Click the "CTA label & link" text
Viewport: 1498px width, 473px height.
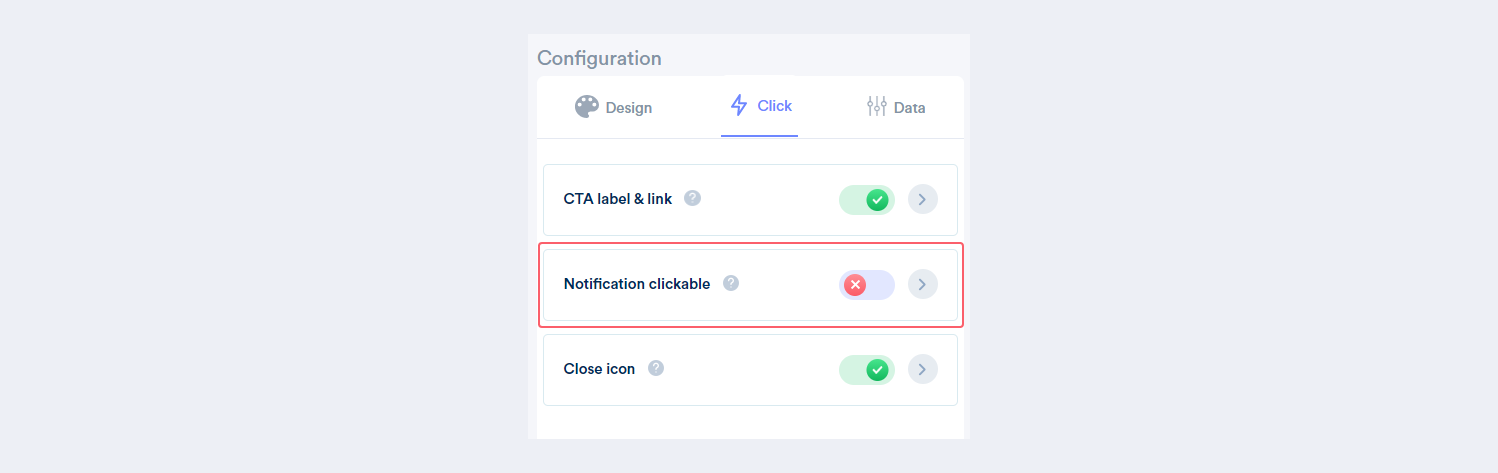pyautogui.click(x=618, y=199)
